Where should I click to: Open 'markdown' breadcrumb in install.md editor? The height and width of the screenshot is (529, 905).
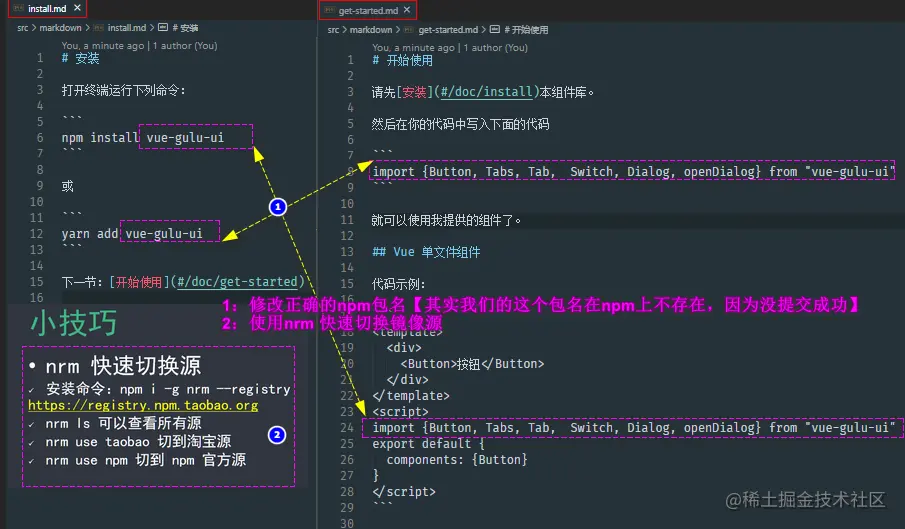pos(61,28)
